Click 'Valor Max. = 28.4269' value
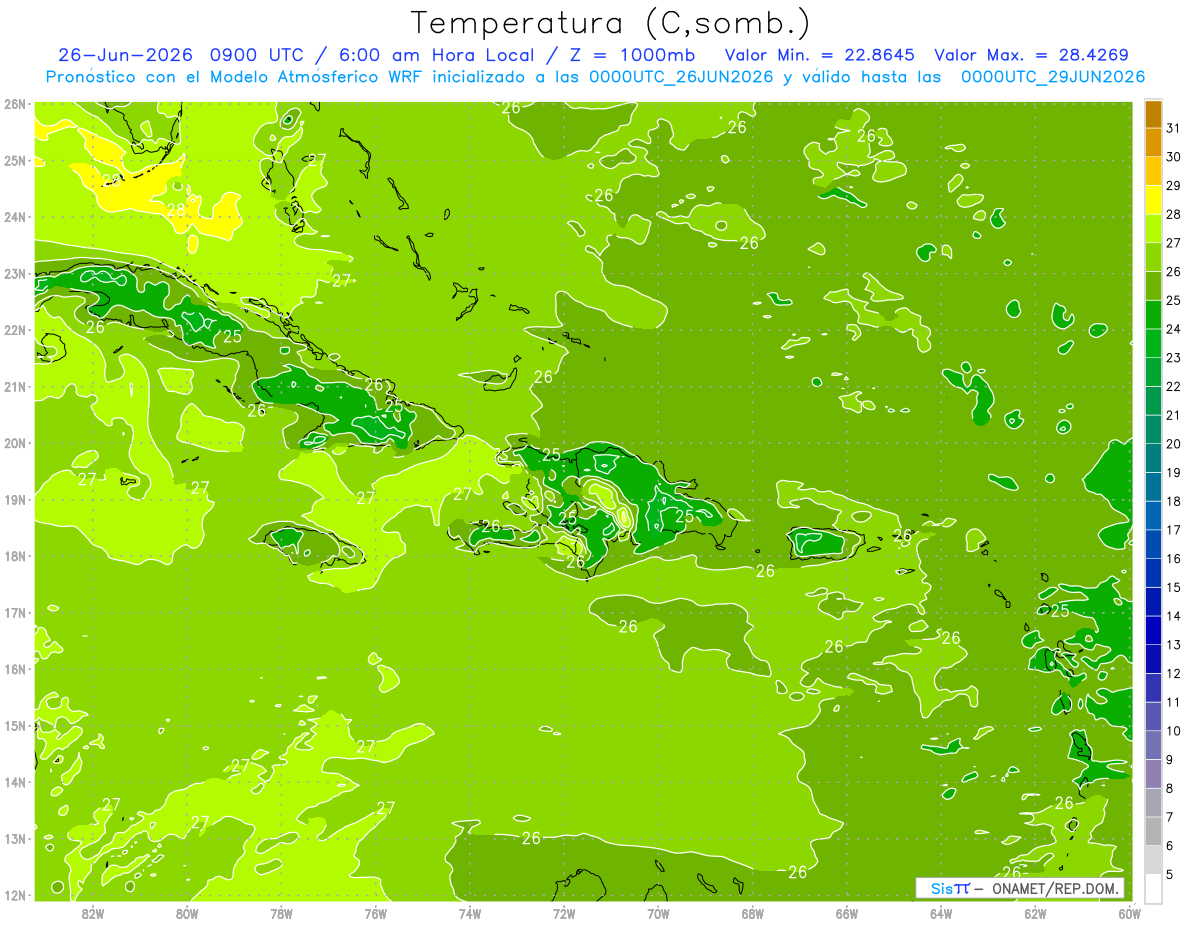Screen dimensions: 1200x927 (1032, 54)
